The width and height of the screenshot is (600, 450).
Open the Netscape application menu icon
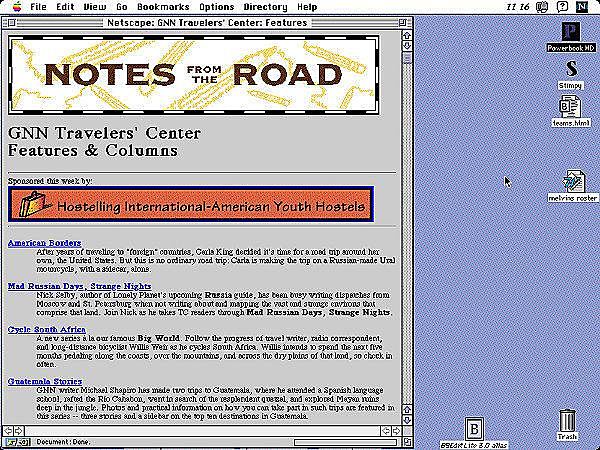pos(582,7)
